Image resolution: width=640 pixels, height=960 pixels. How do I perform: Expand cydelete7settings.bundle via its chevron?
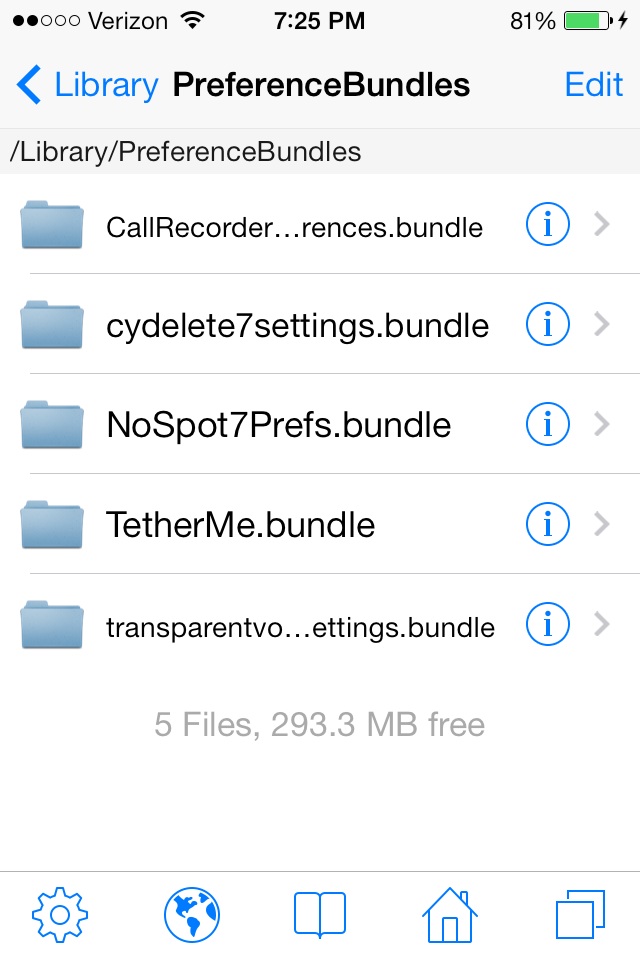point(602,324)
